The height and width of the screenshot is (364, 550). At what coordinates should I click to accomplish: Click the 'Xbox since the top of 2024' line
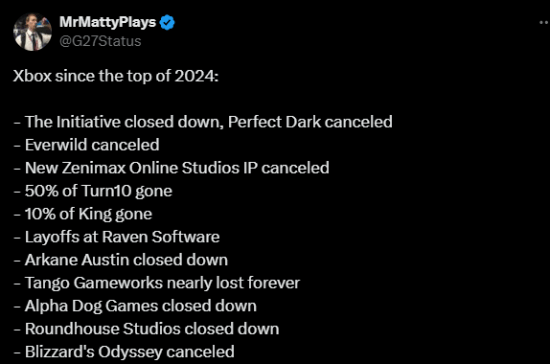point(116,76)
